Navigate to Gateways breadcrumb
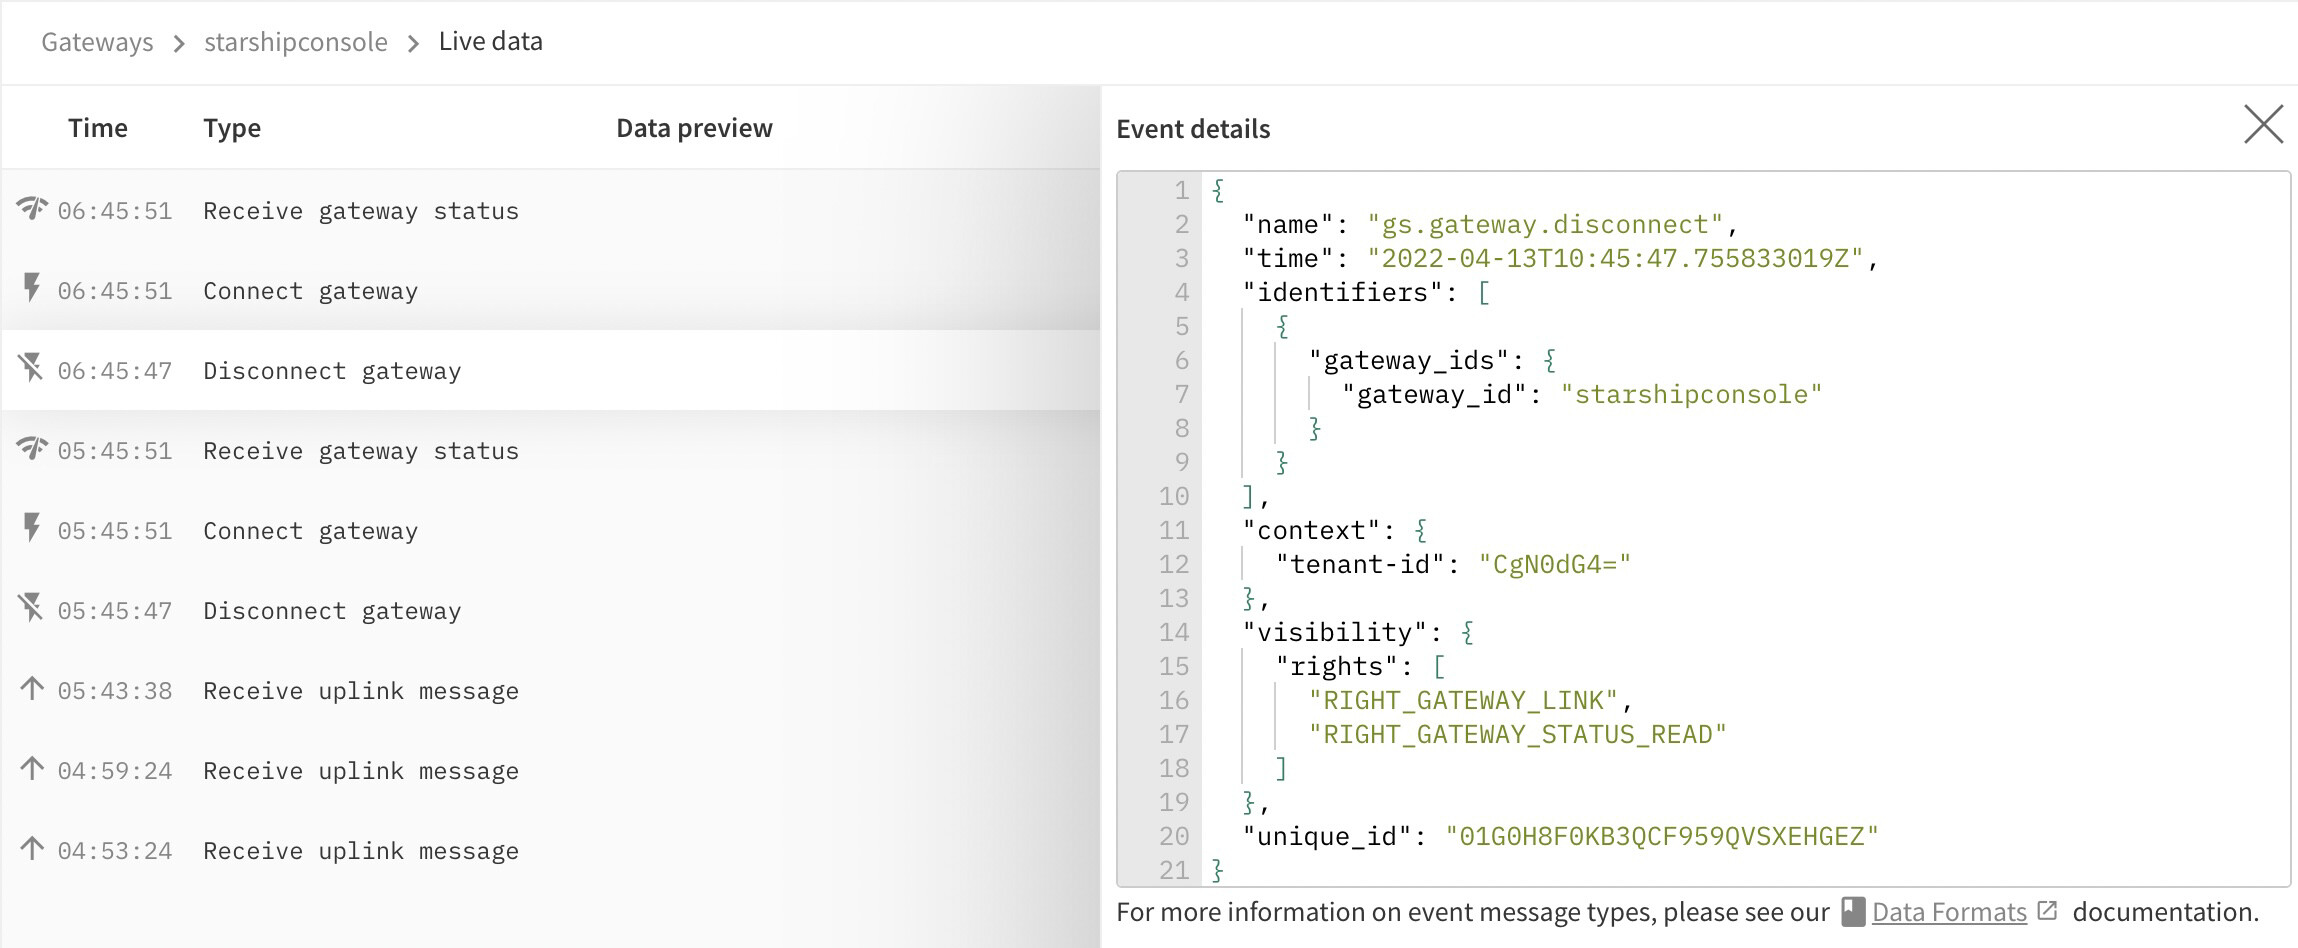This screenshot has height=948, width=2298. tap(97, 42)
